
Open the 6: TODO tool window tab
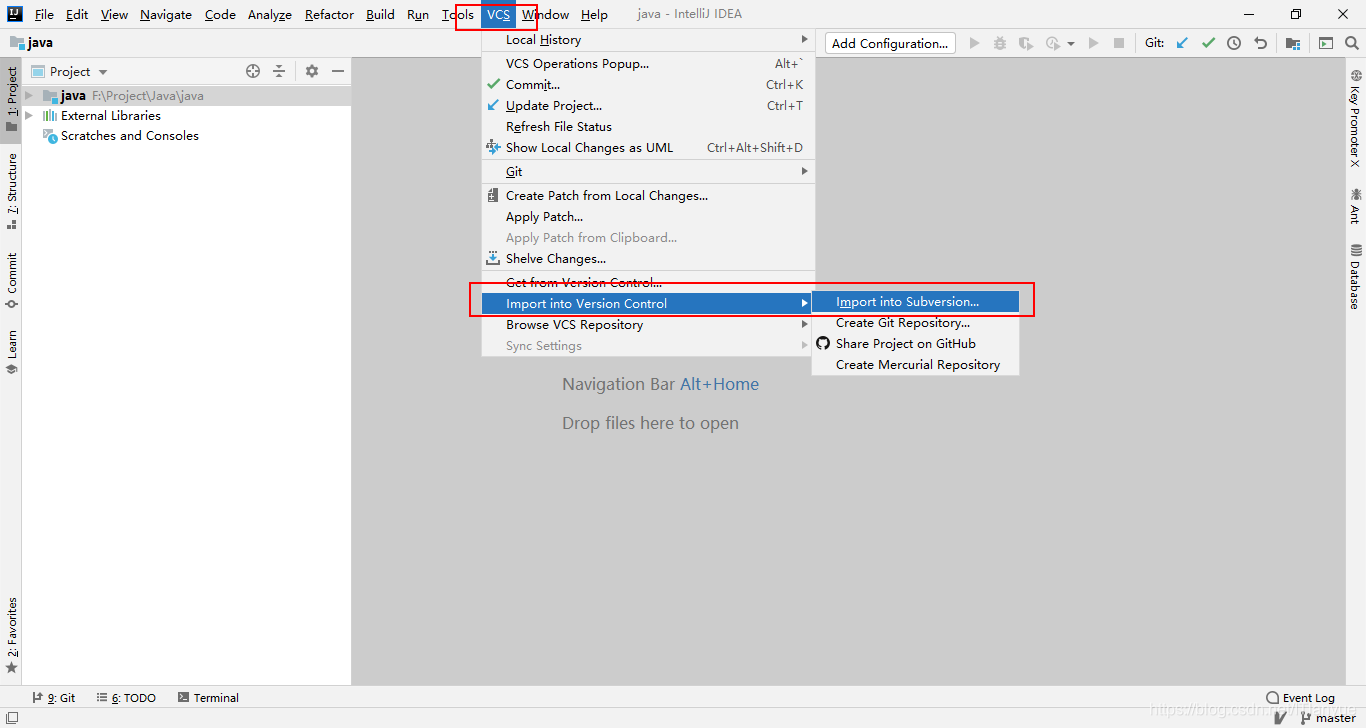pyautogui.click(x=126, y=698)
